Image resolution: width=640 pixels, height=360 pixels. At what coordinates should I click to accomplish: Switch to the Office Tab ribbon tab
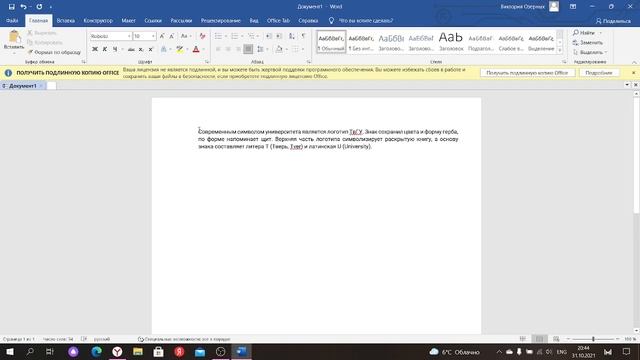pos(278,20)
